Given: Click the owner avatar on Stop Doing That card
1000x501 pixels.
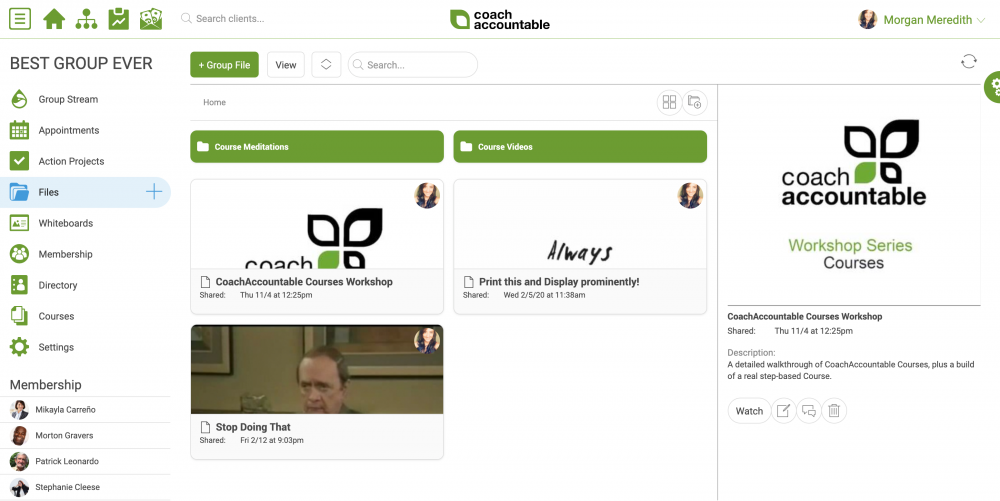Looking at the screenshot, I should coord(427,341).
